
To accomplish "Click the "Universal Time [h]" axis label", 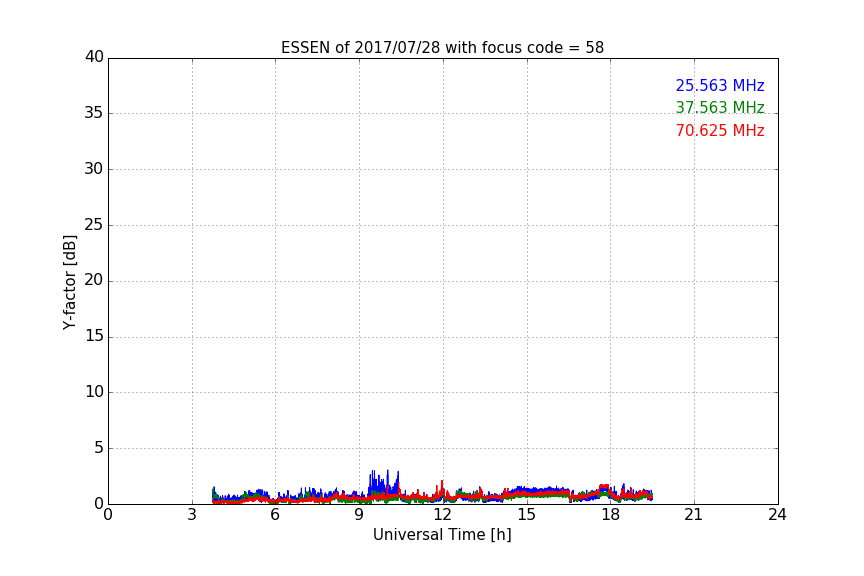I will click(442, 535).
